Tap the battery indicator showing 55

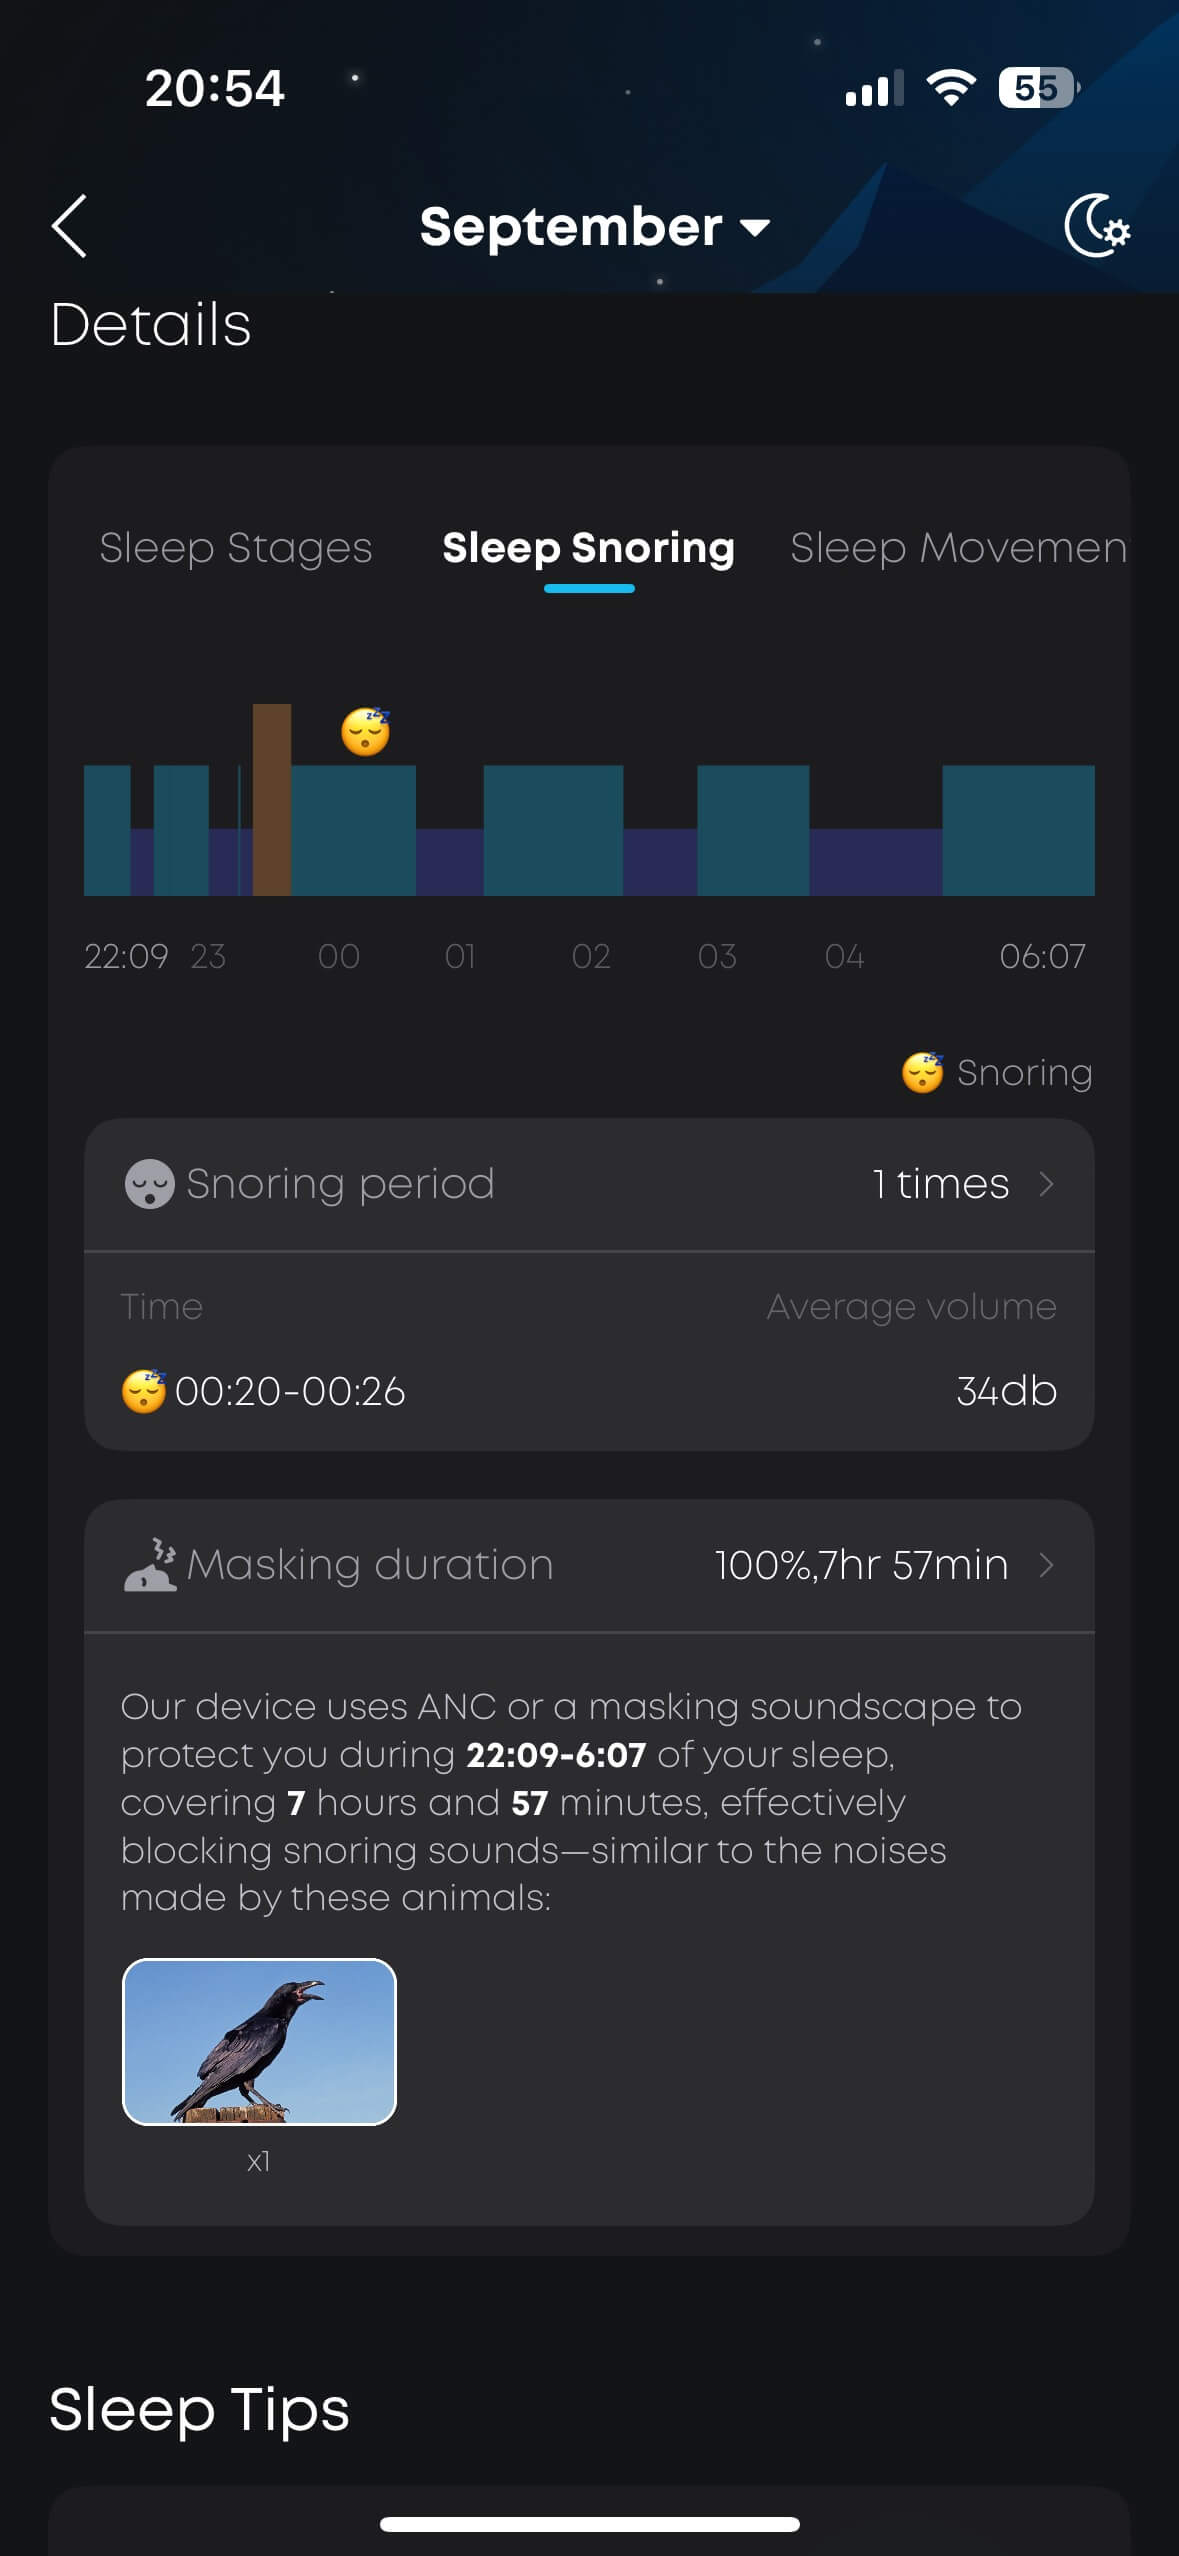coord(1038,88)
